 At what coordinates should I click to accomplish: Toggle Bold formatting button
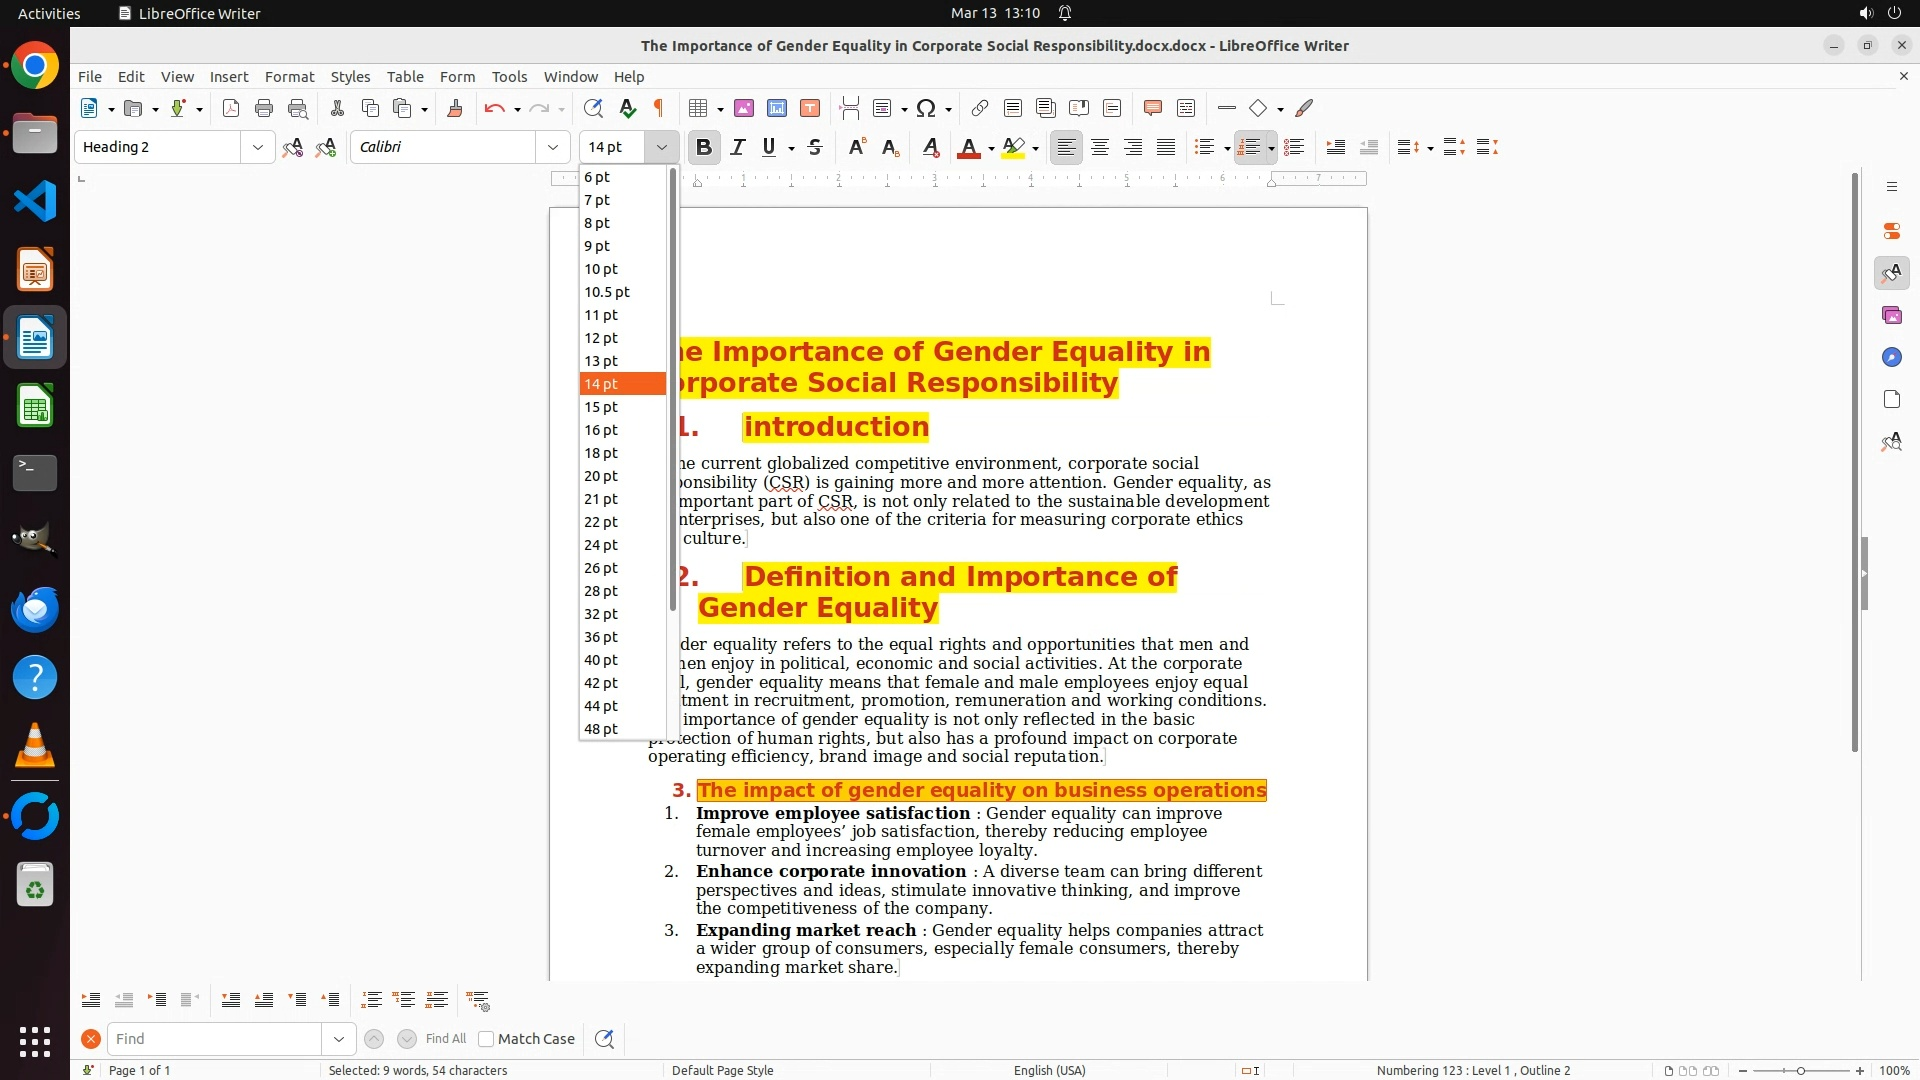coord(704,147)
